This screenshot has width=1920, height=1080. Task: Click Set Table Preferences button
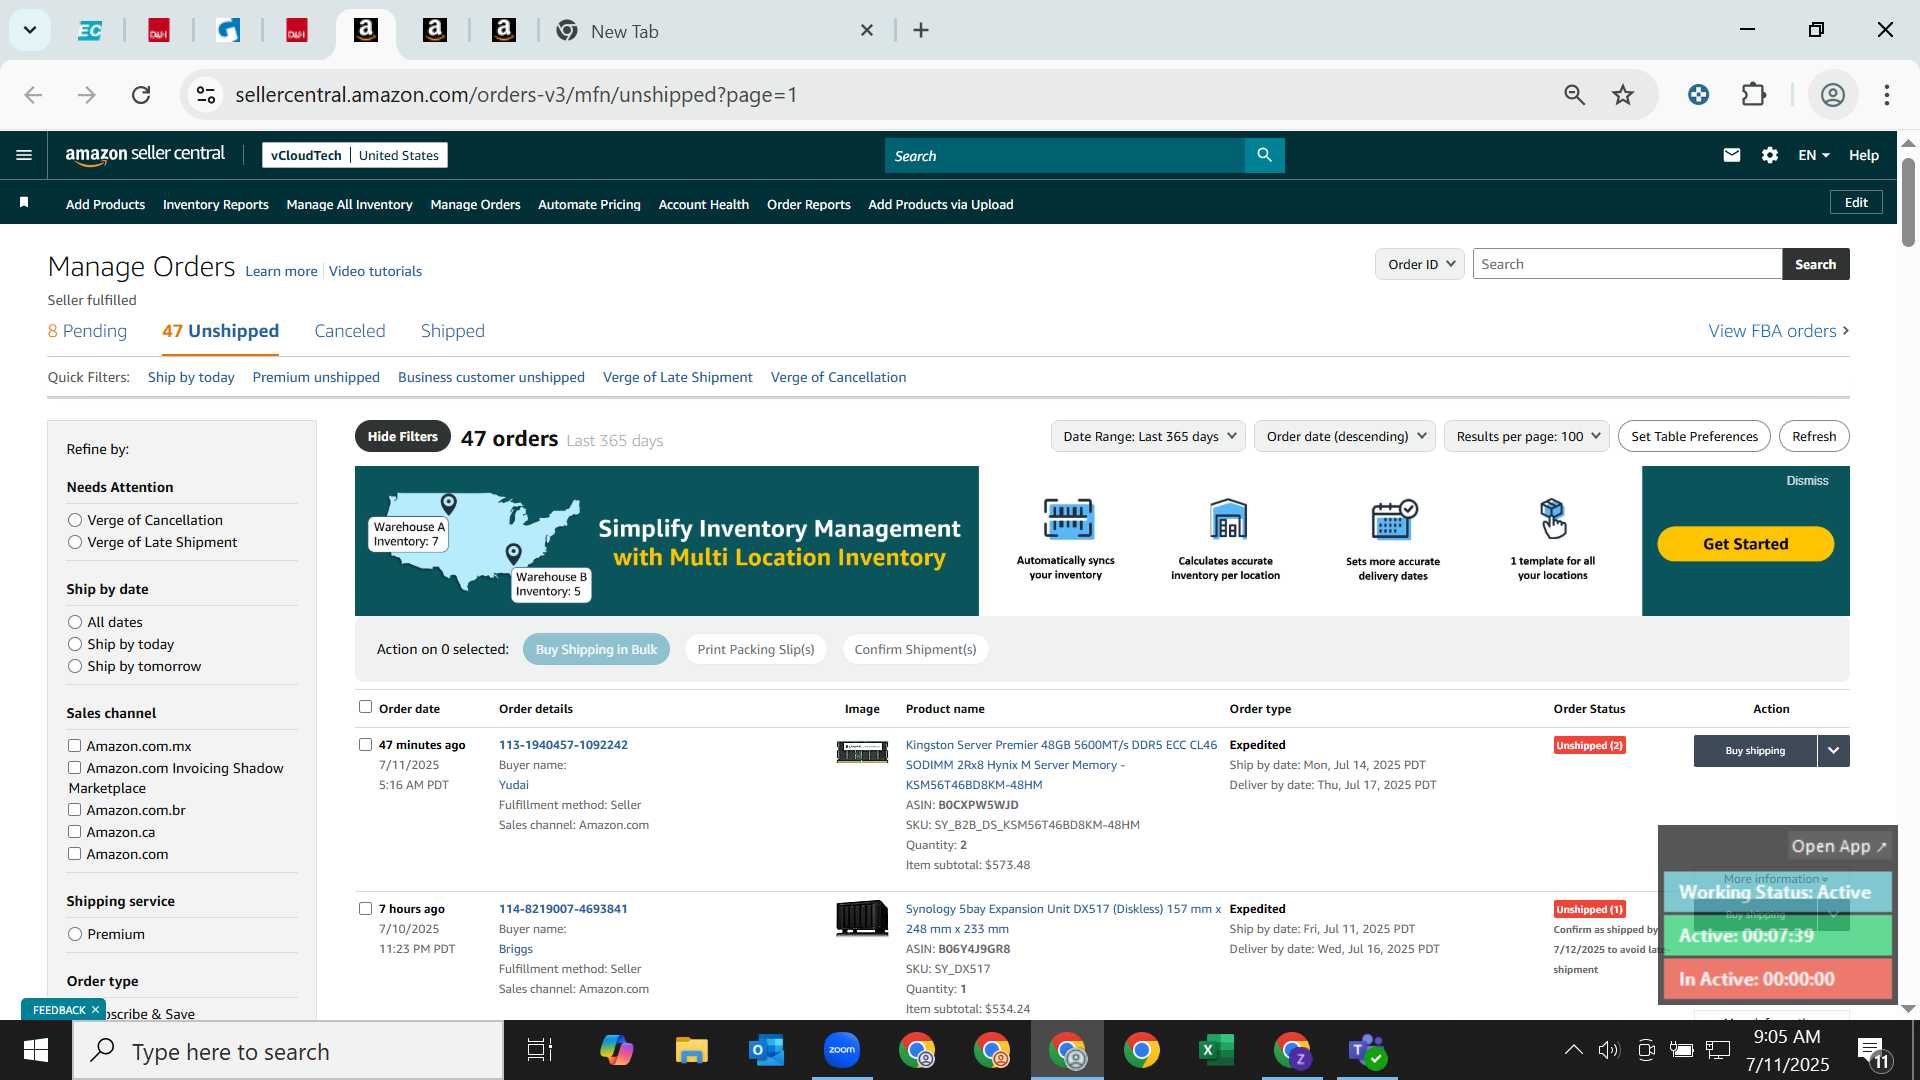tap(1694, 436)
